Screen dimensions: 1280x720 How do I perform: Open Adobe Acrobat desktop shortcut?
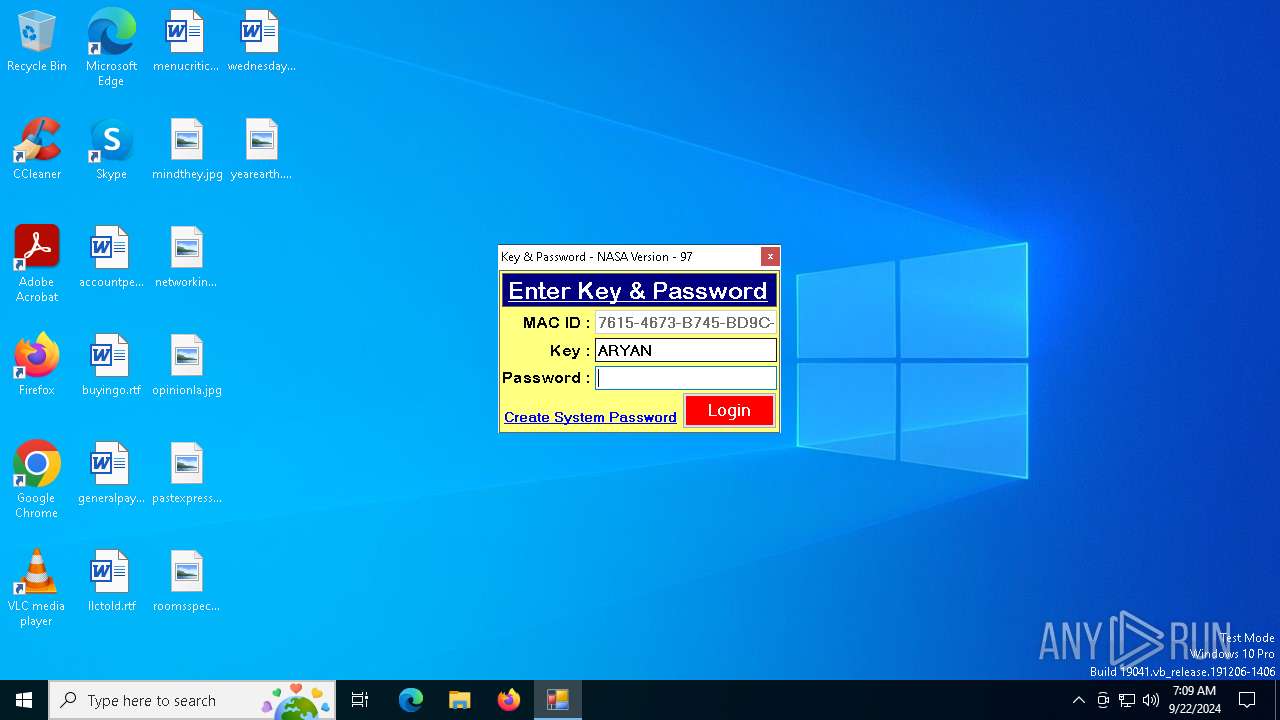37,264
